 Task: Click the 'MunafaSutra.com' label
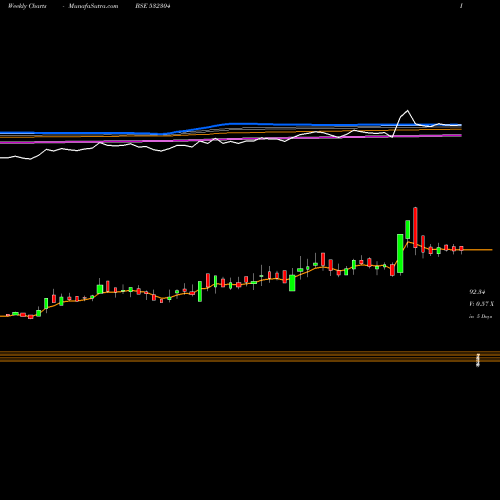pos(93,6)
